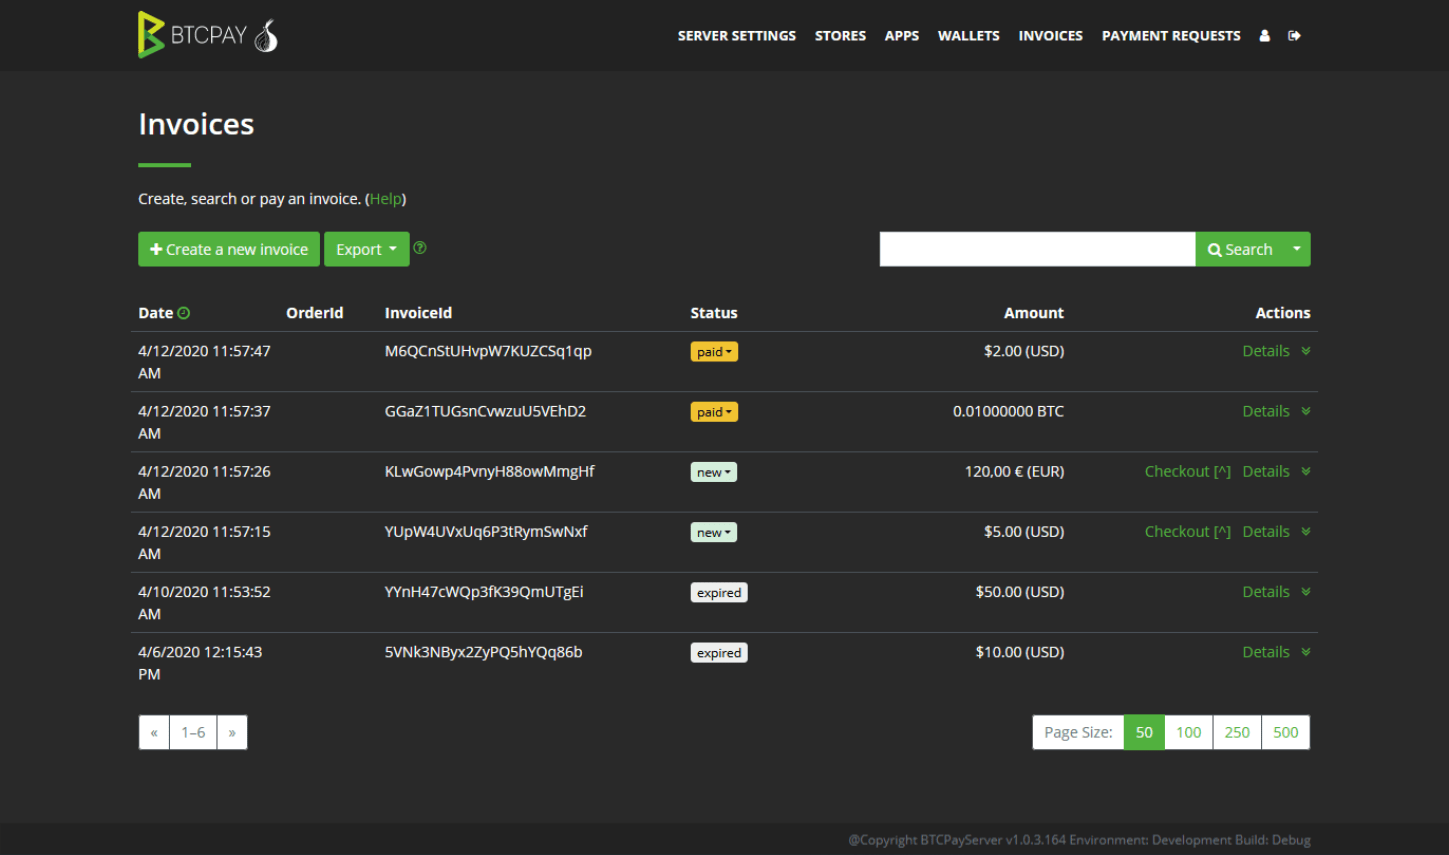Click the magnifier icon on the Search button

coord(1213,248)
